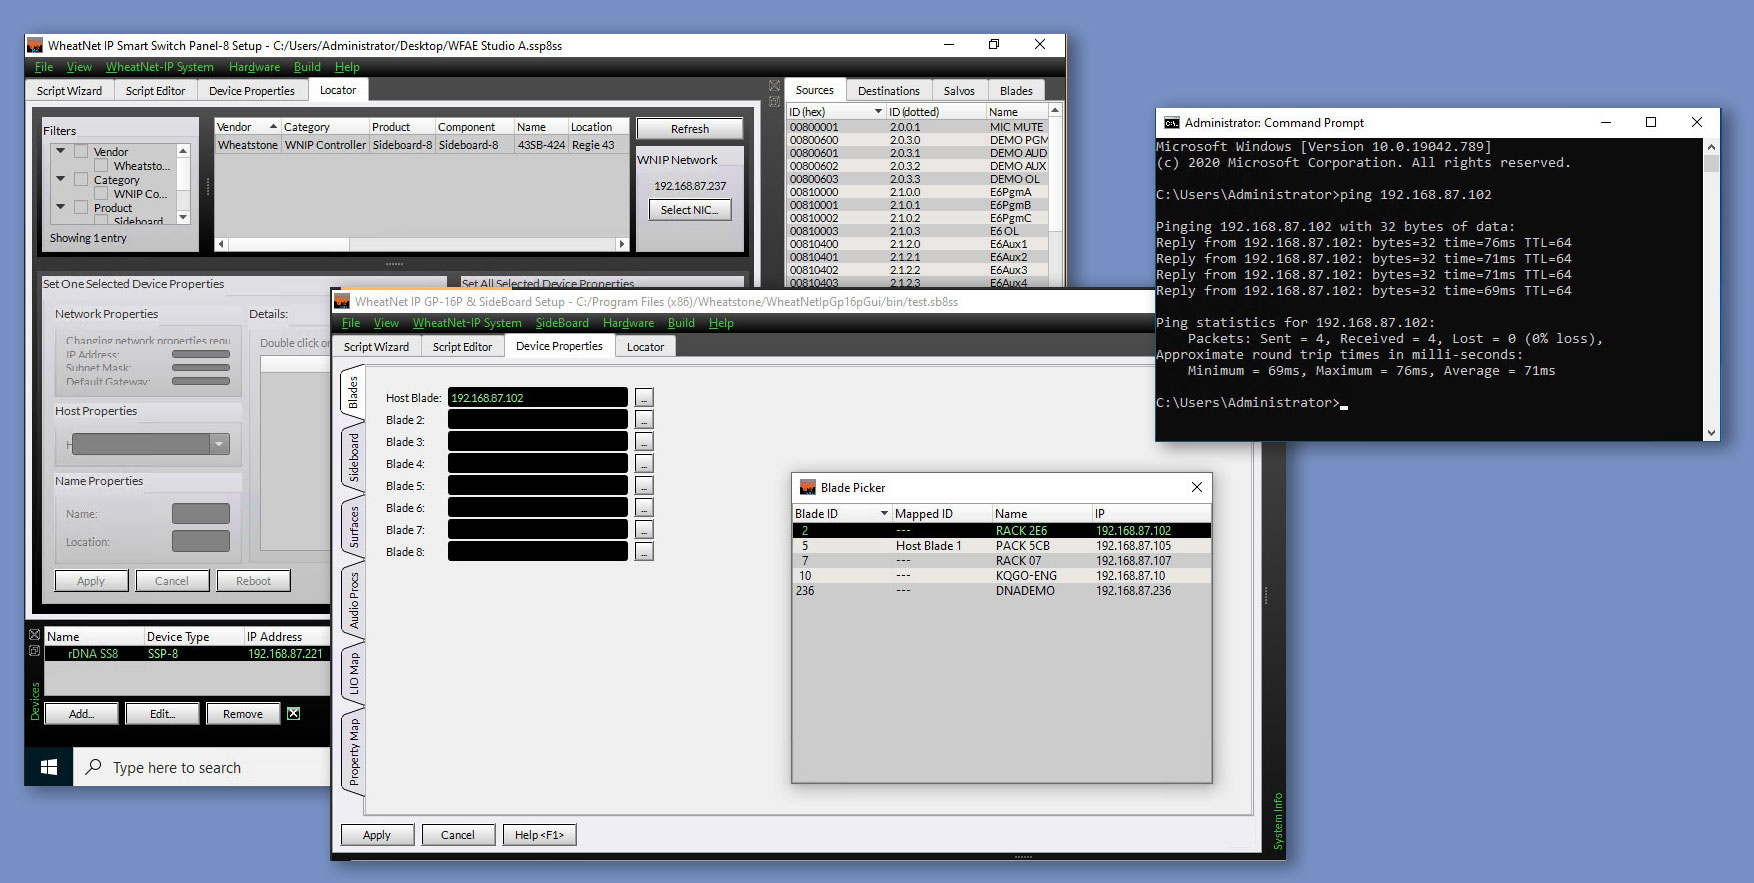Screen dimensions: 1754x883
Task: Open the browse button for Host Blade
Action: click(x=644, y=398)
